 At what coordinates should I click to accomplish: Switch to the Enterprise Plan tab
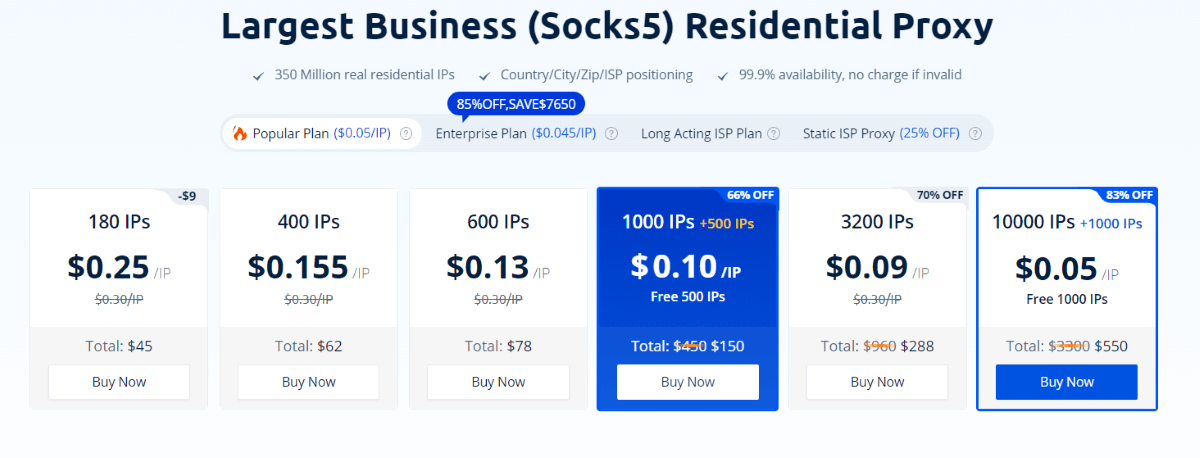tap(515, 134)
